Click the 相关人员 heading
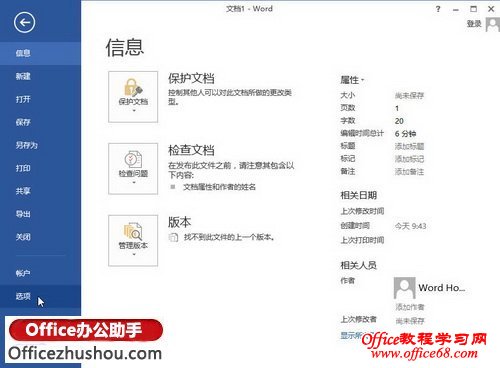The height and width of the screenshot is (368, 500). [358, 265]
